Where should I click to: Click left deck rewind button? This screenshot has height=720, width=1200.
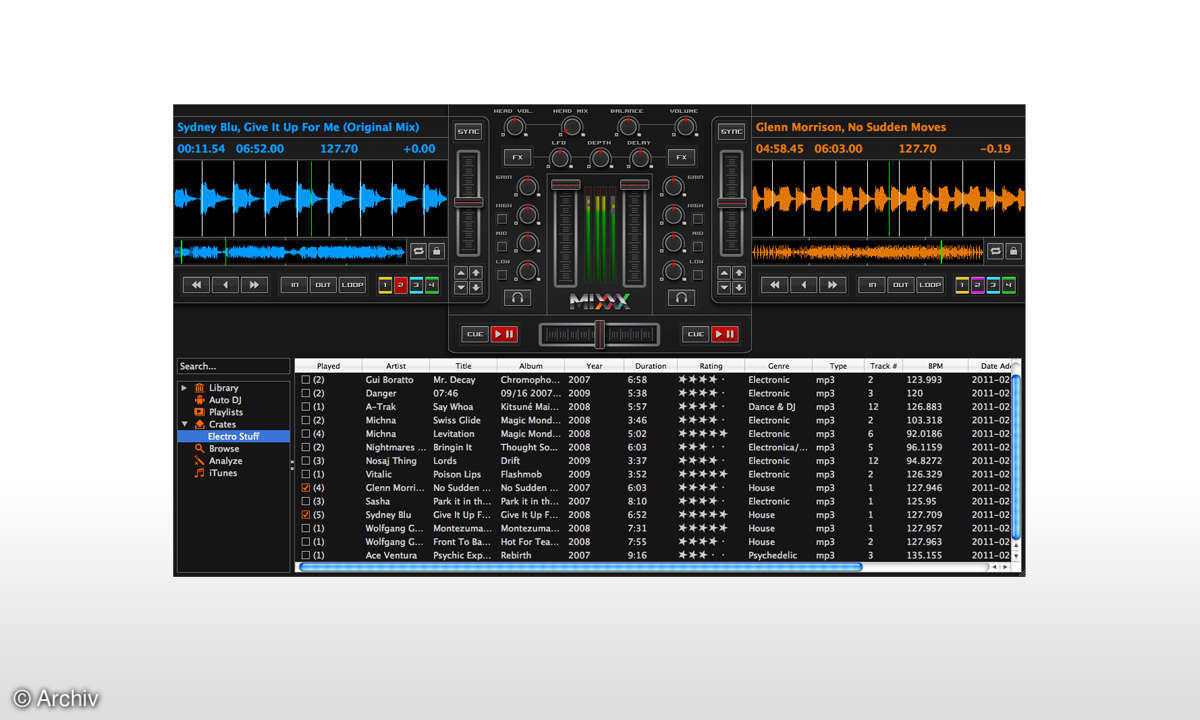[x=196, y=285]
